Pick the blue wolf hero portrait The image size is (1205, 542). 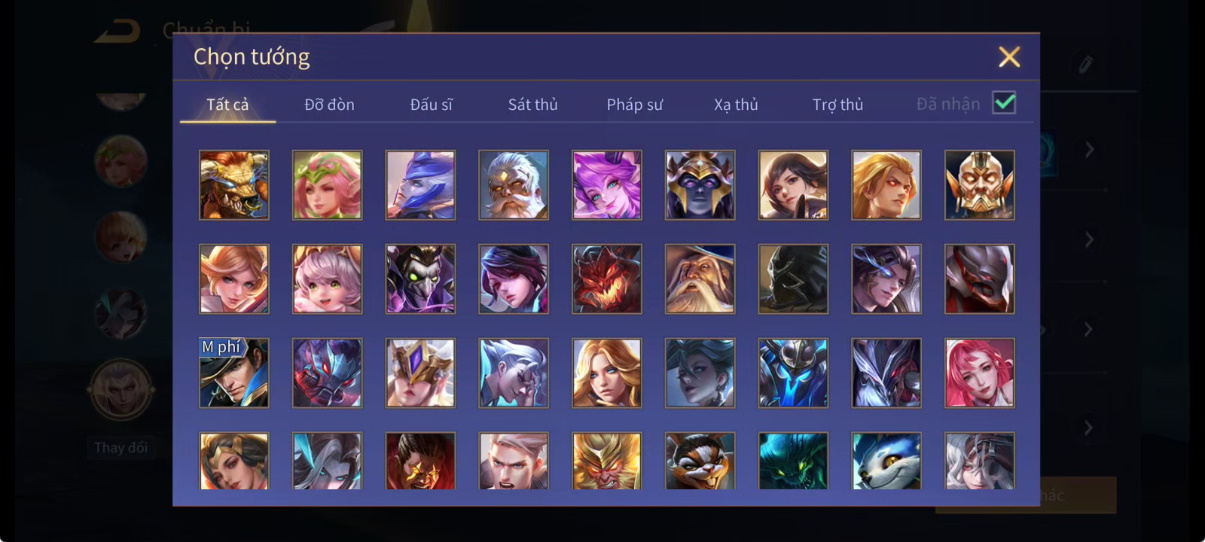[887, 461]
